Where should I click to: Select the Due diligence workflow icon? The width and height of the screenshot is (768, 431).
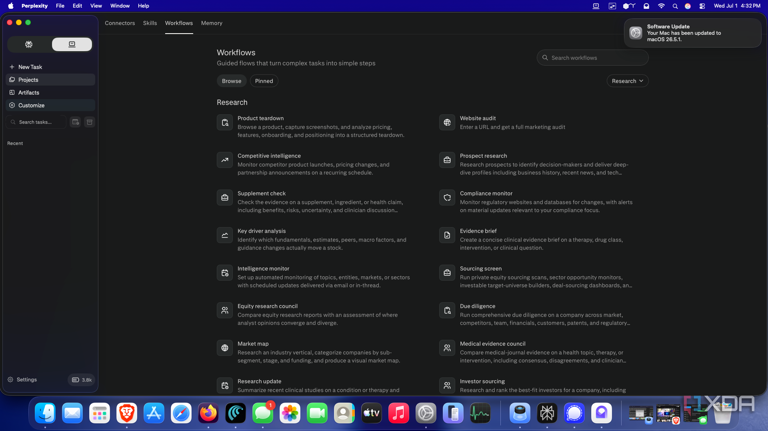[447, 311]
